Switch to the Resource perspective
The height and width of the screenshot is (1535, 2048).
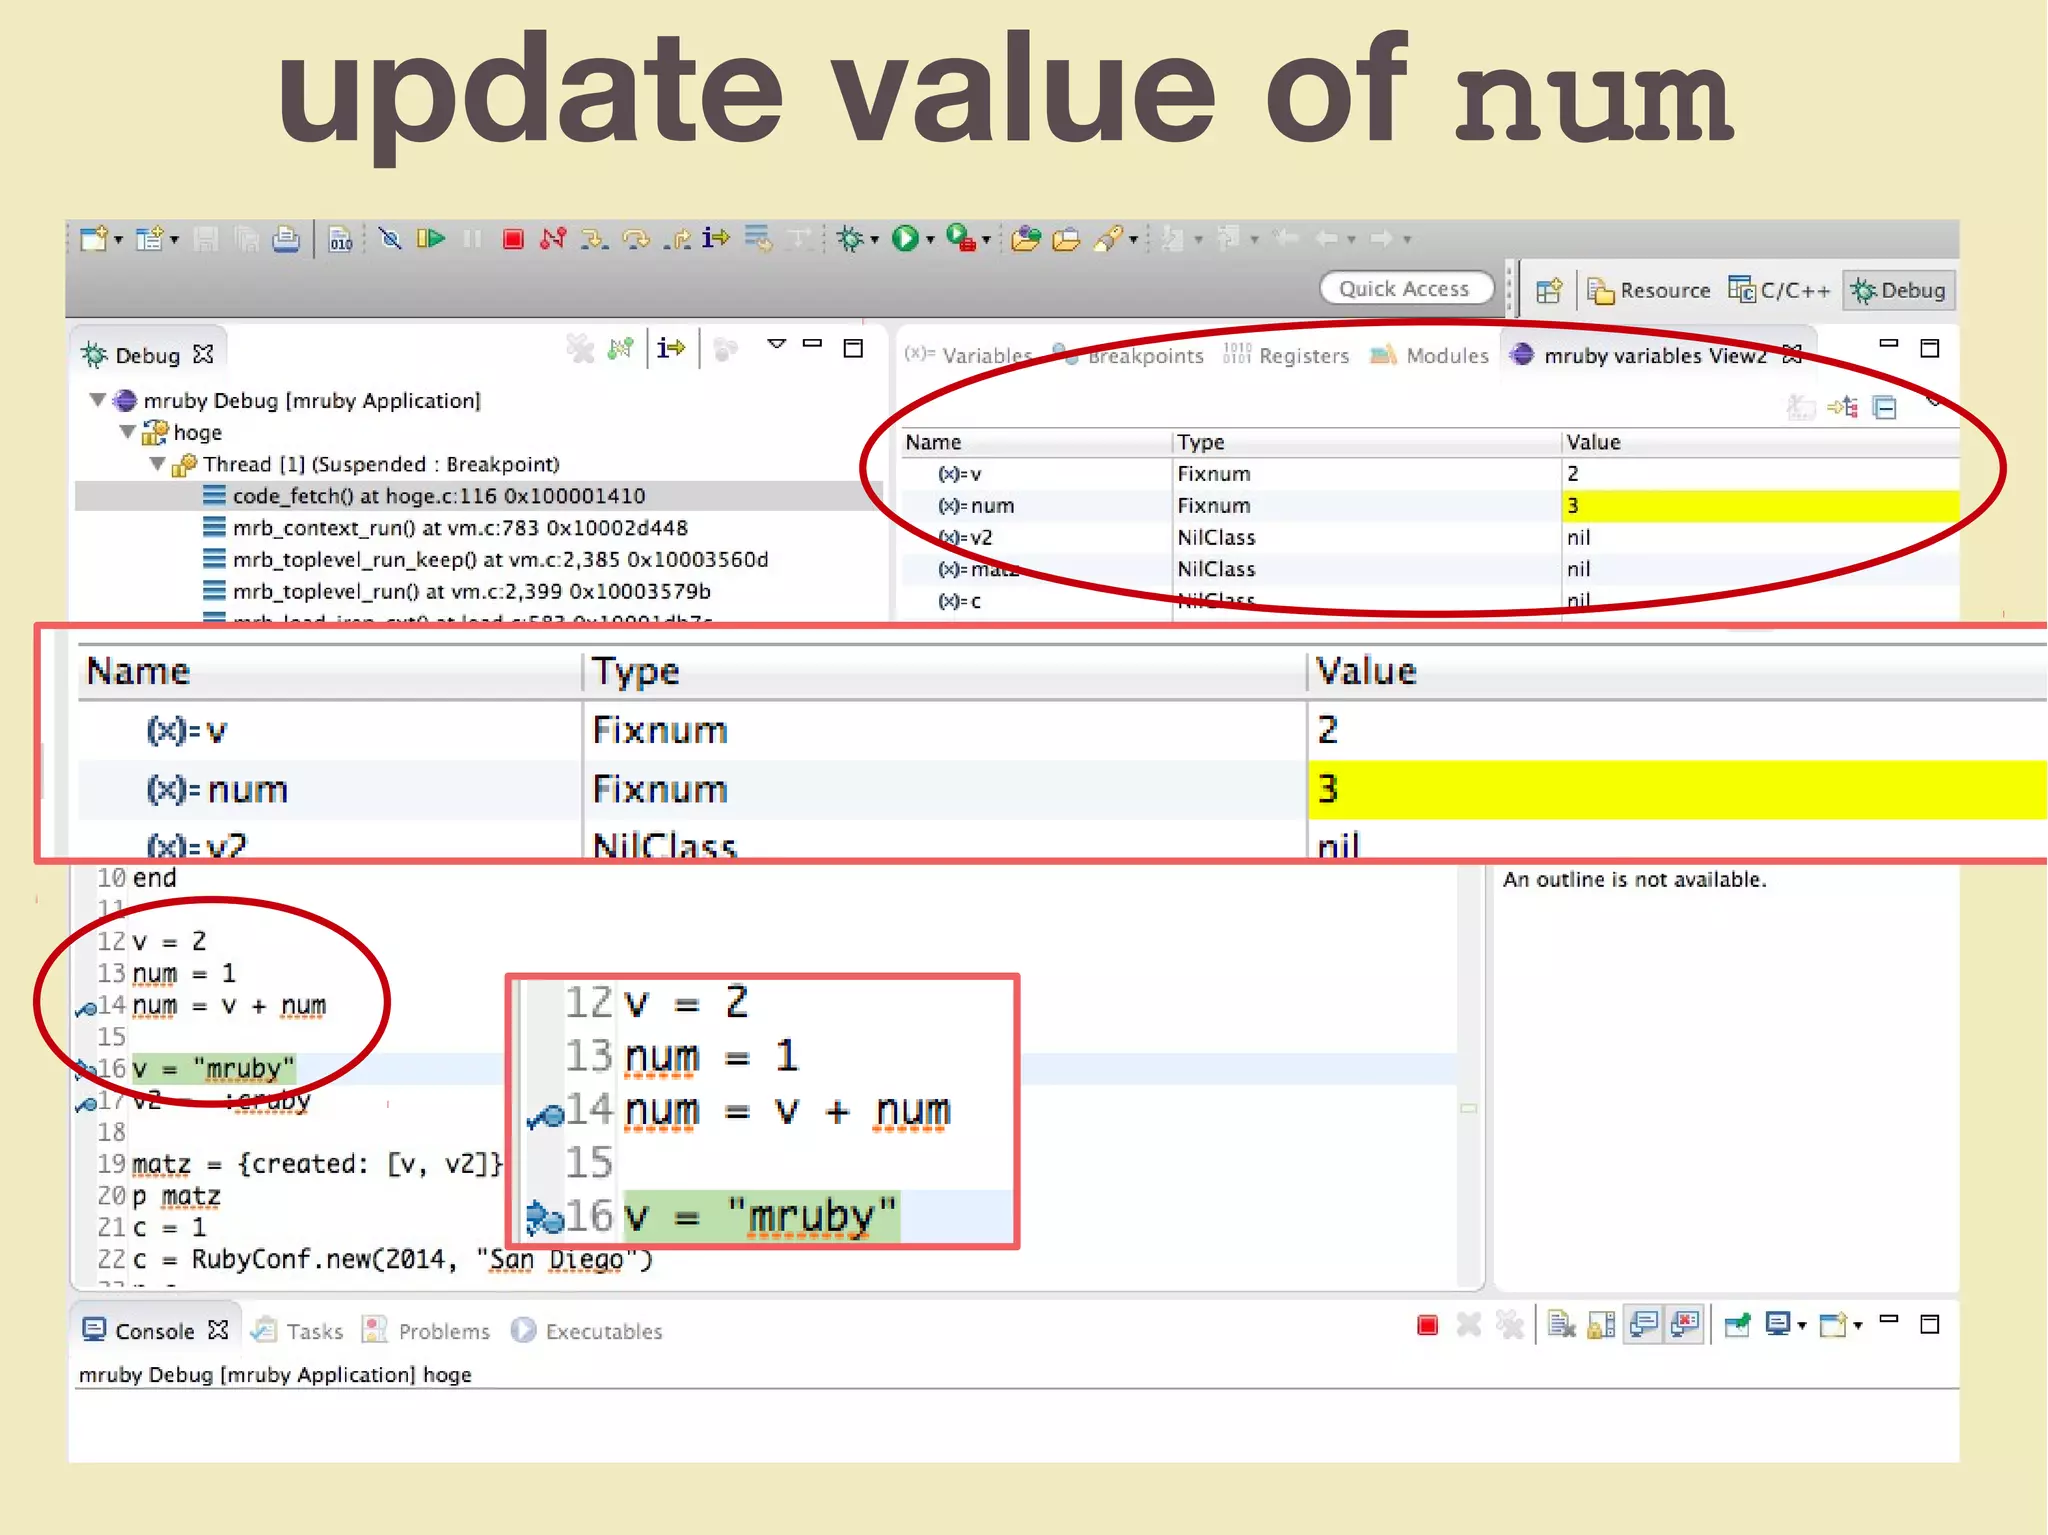pos(1649,291)
